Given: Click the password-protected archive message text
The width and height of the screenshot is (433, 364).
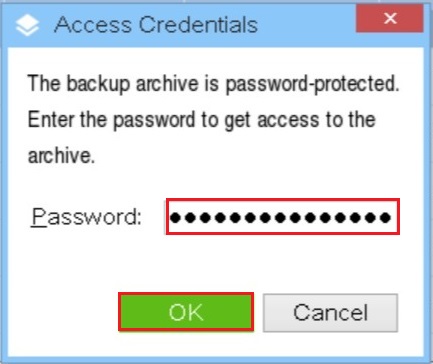Looking at the screenshot, I should 213,119.
